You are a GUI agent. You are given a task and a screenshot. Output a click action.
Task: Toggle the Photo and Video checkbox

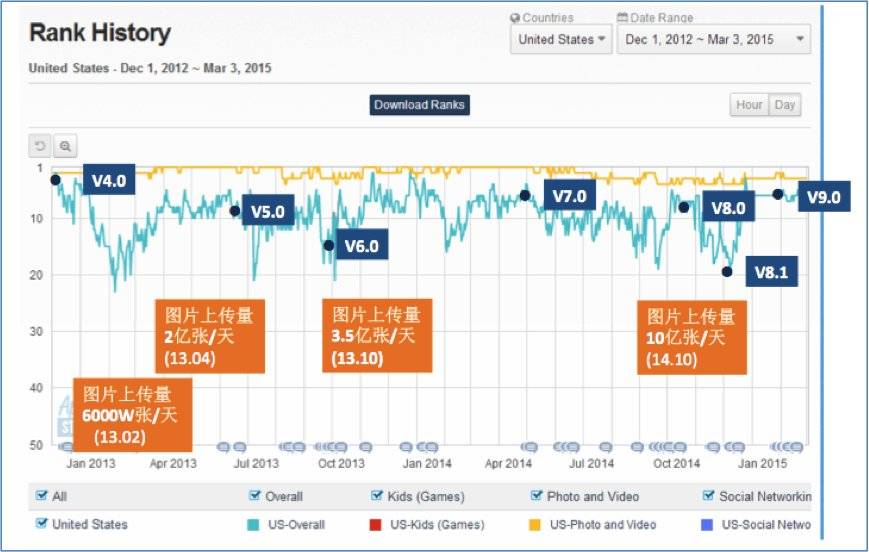pos(536,495)
